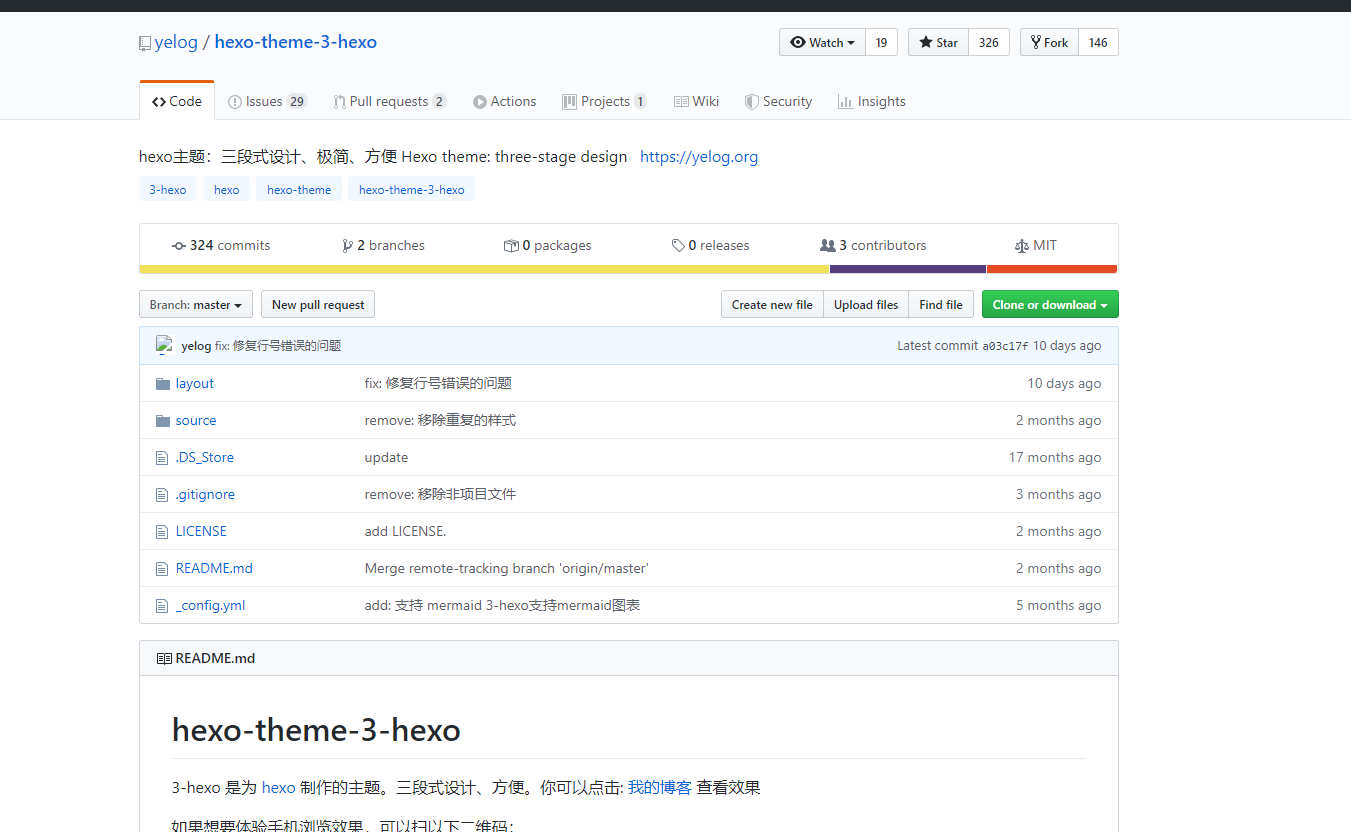The height and width of the screenshot is (832, 1351).
Task: Click the purple language bar segment
Action: [x=908, y=269]
